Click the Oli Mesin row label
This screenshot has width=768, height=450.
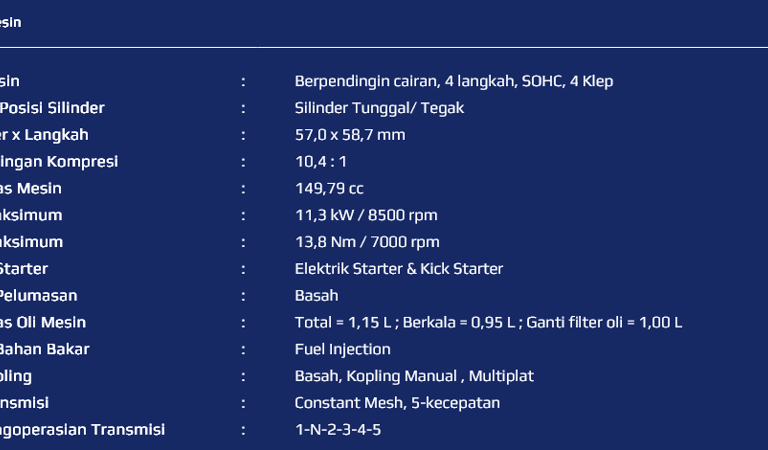43,322
